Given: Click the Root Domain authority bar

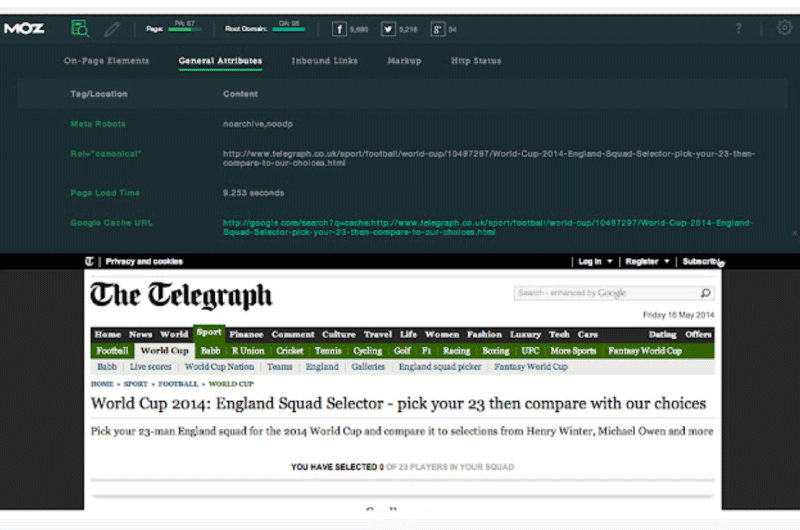Looking at the screenshot, I should pos(289,30).
